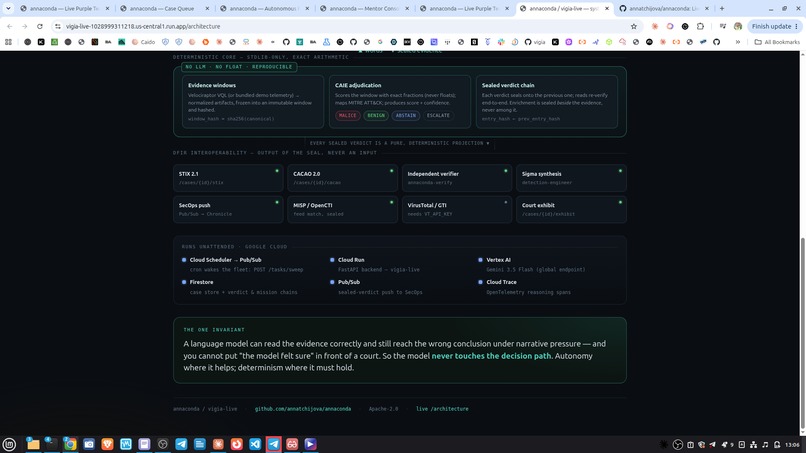
Task: Switch to the 'annaconda — Case Queue' tab
Action: click(x=164, y=8)
